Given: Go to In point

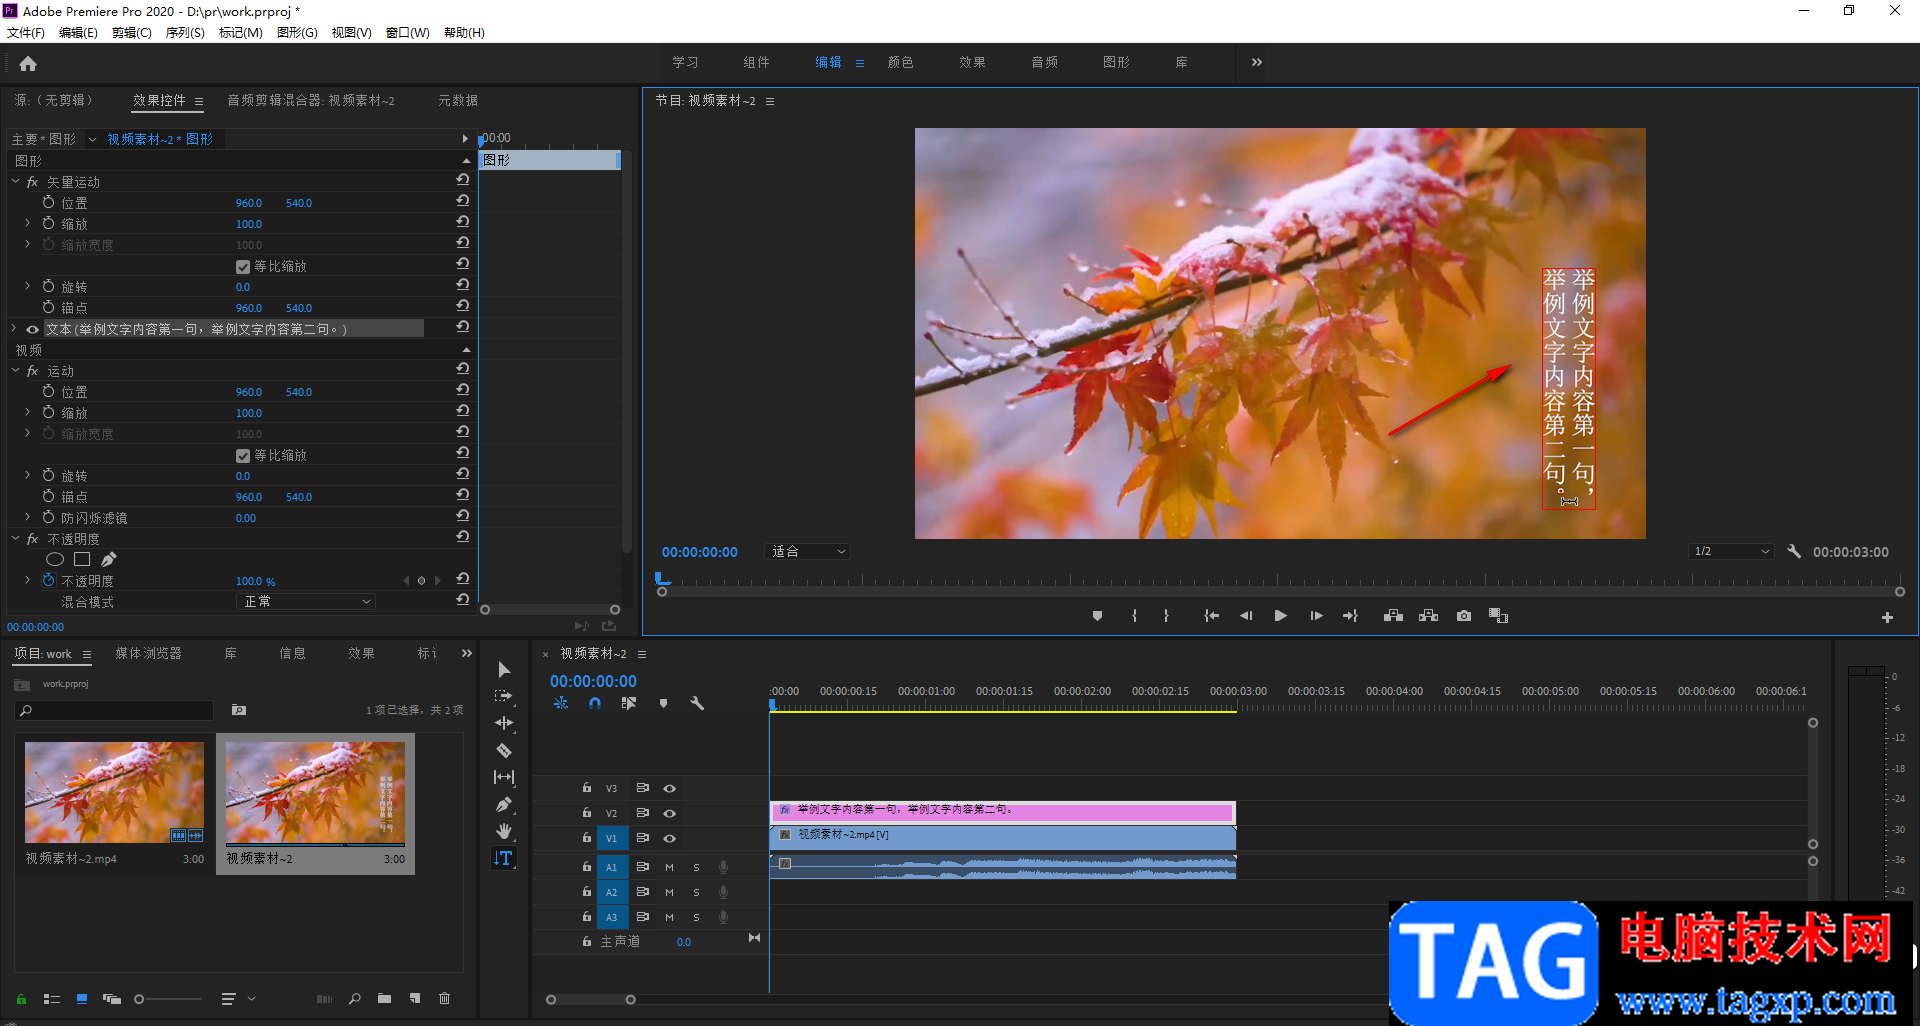Looking at the screenshot, I should pos(1211,616).
